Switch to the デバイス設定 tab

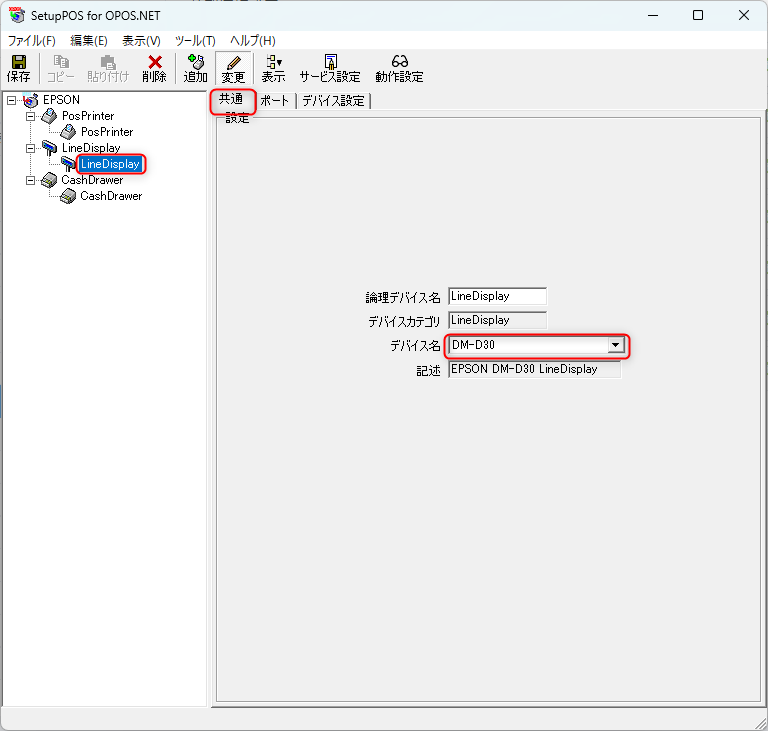point(334,101)
